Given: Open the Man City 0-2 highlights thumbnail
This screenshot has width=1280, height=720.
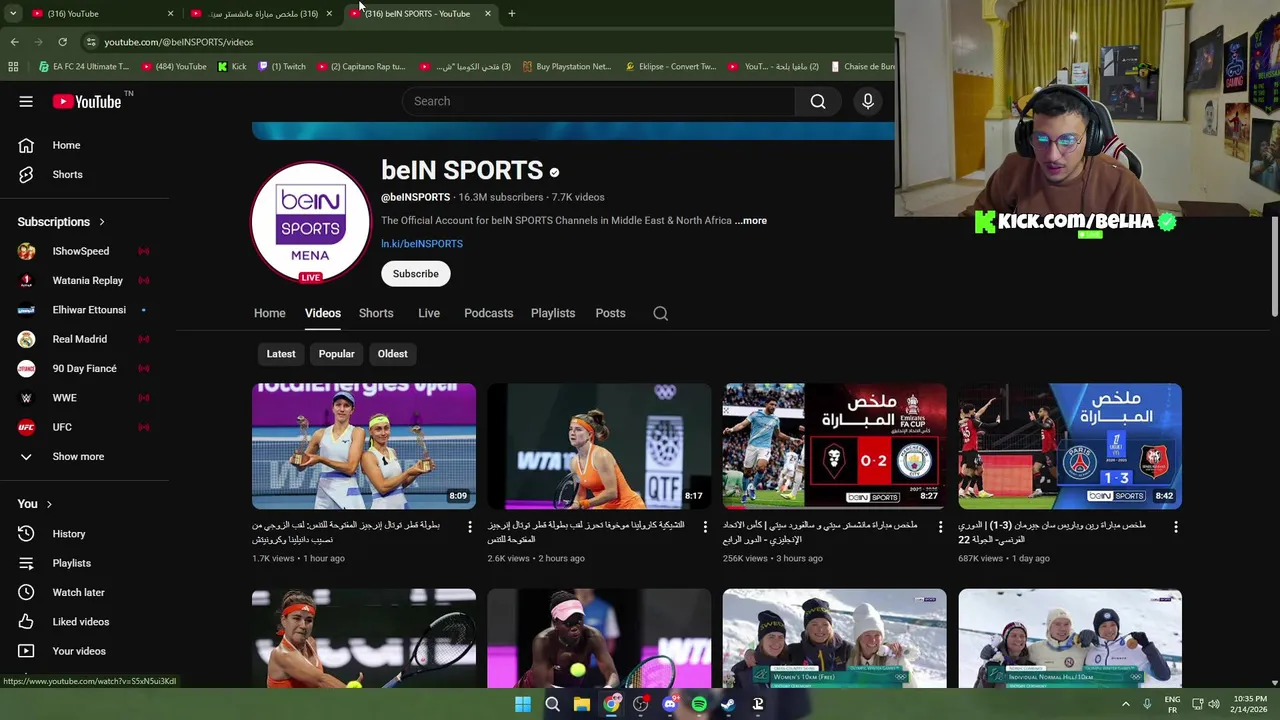Looking at the screenshot, I should 834,446.
